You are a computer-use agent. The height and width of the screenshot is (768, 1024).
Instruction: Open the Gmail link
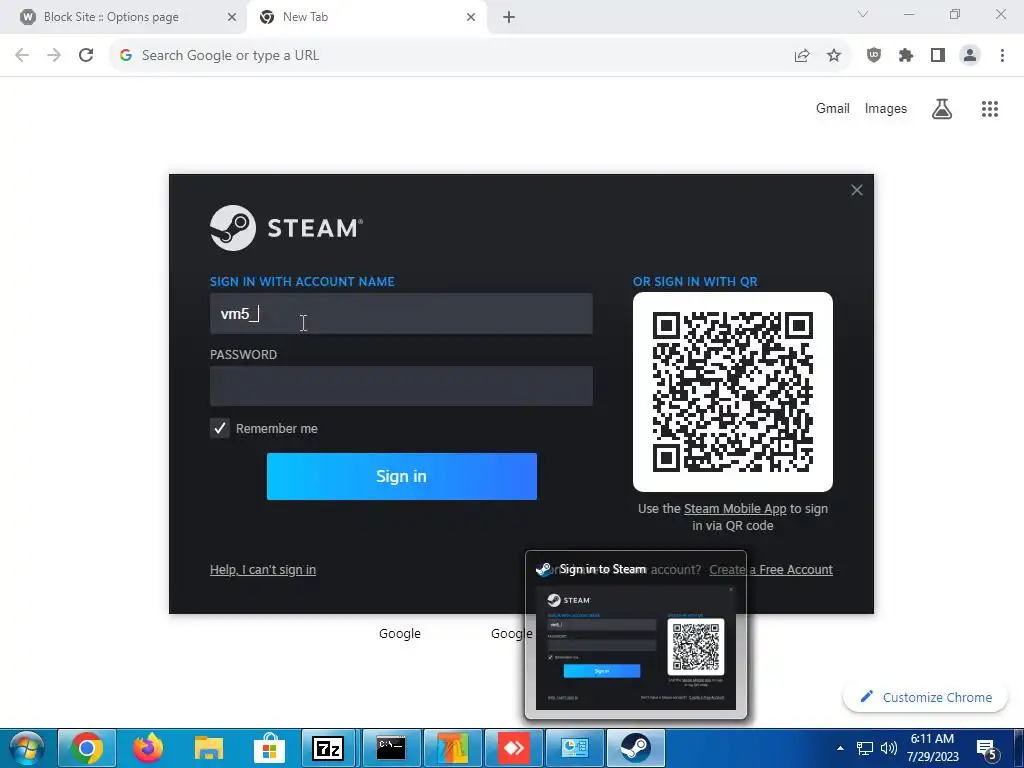(833, 108)
